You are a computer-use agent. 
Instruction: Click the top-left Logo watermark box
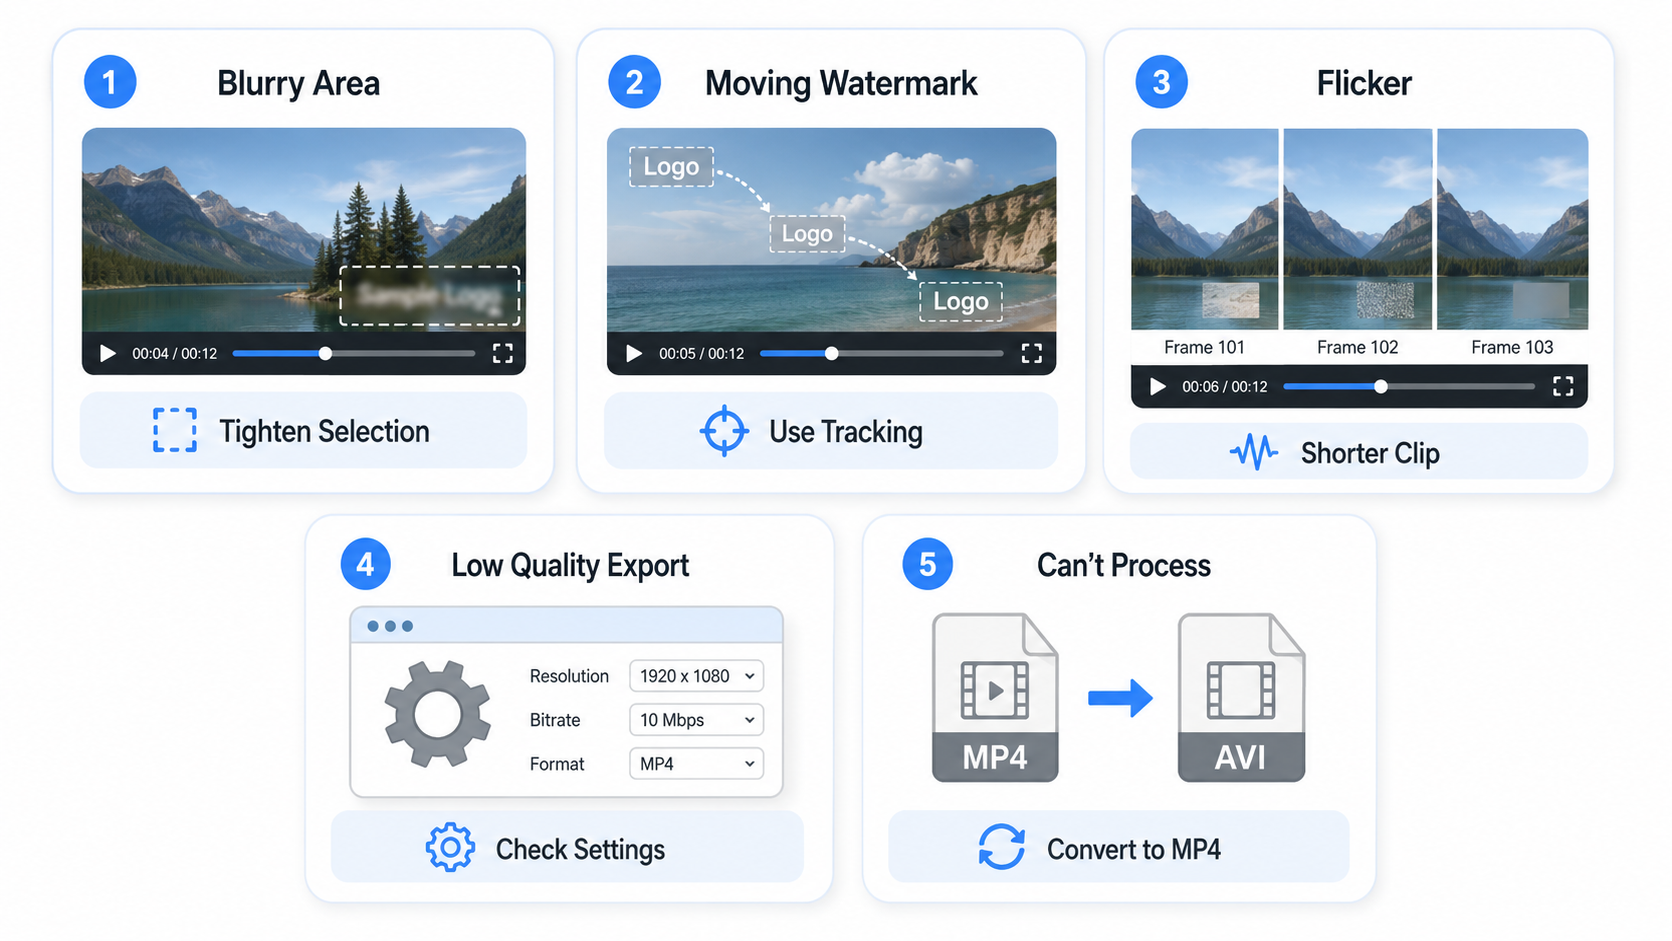(671, 167)
